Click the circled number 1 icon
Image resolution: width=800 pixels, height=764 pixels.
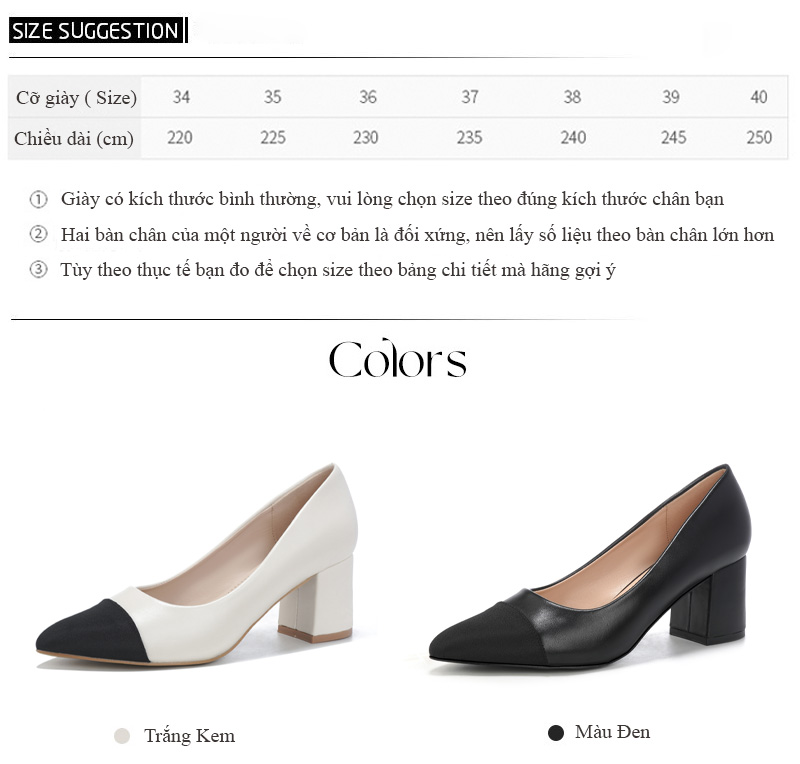point(38,200)
